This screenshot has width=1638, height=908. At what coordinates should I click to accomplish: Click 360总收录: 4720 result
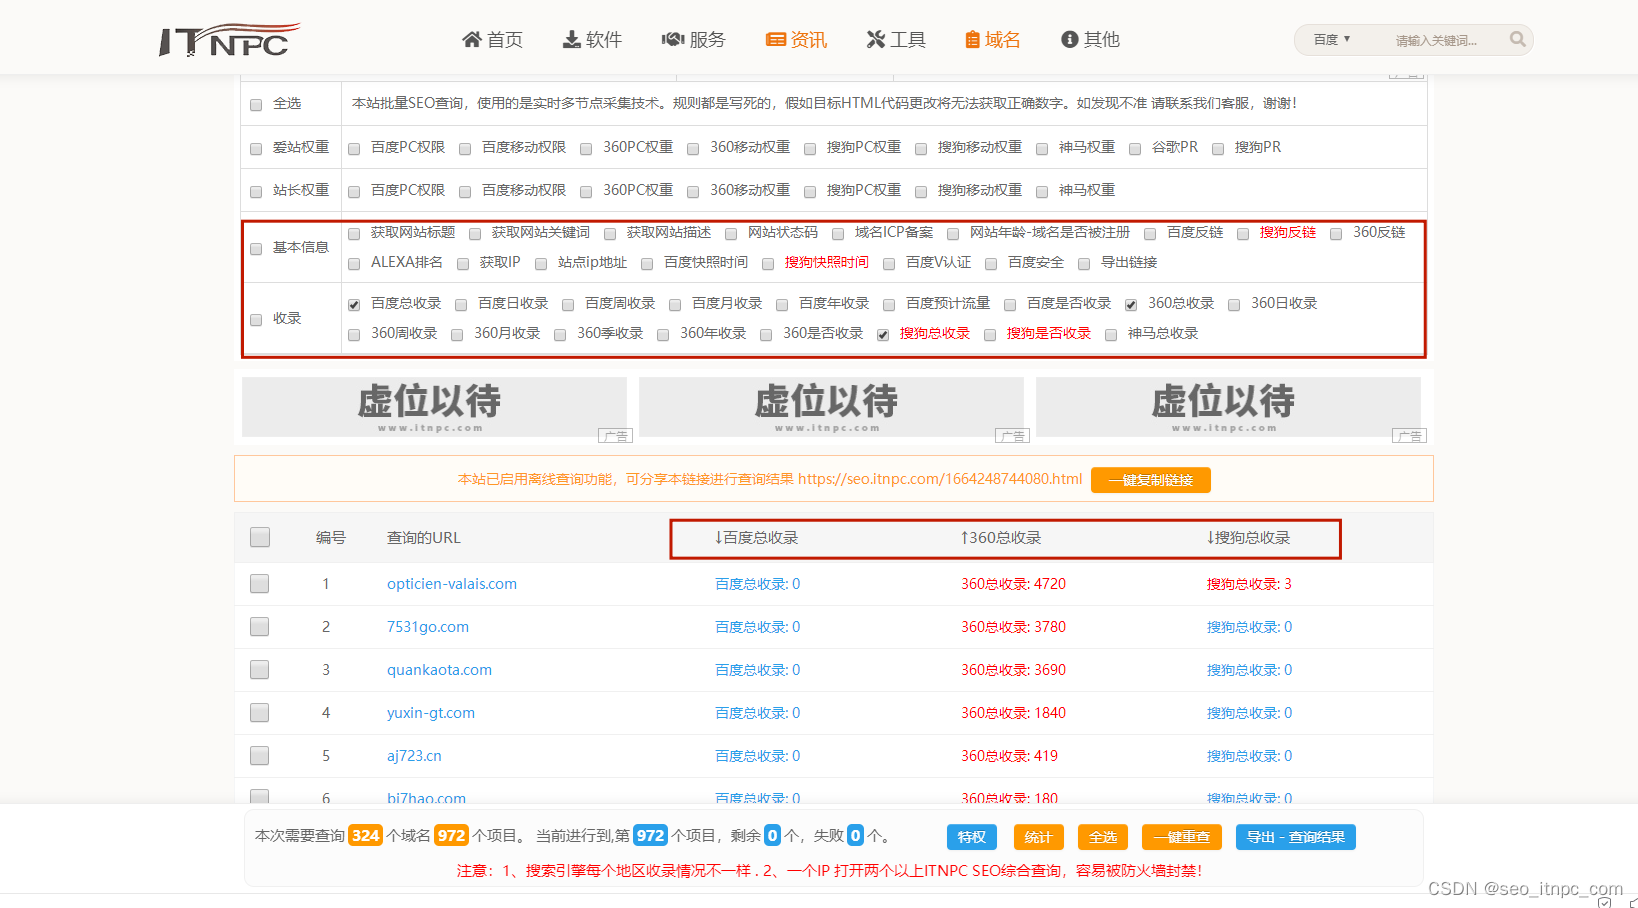[x=1013, y=584]
